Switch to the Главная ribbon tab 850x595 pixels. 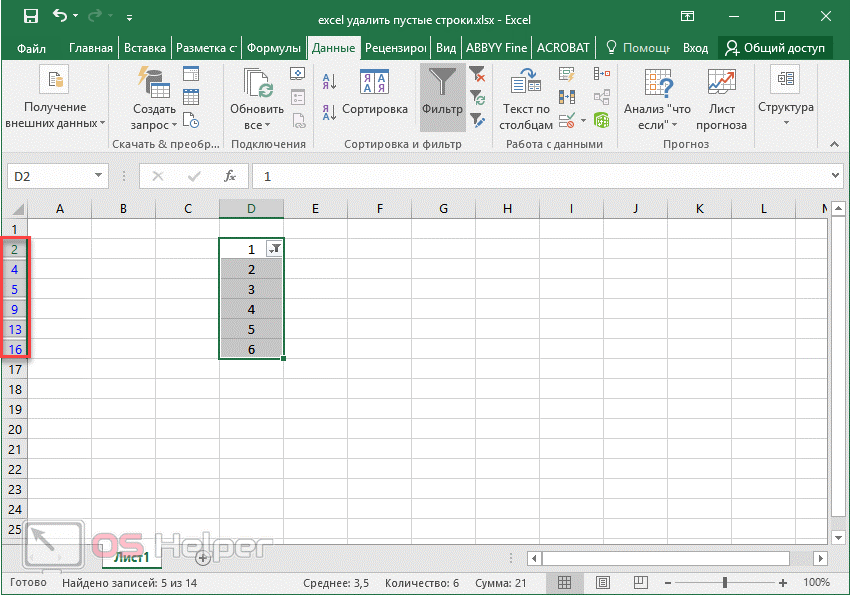point(91,47)
